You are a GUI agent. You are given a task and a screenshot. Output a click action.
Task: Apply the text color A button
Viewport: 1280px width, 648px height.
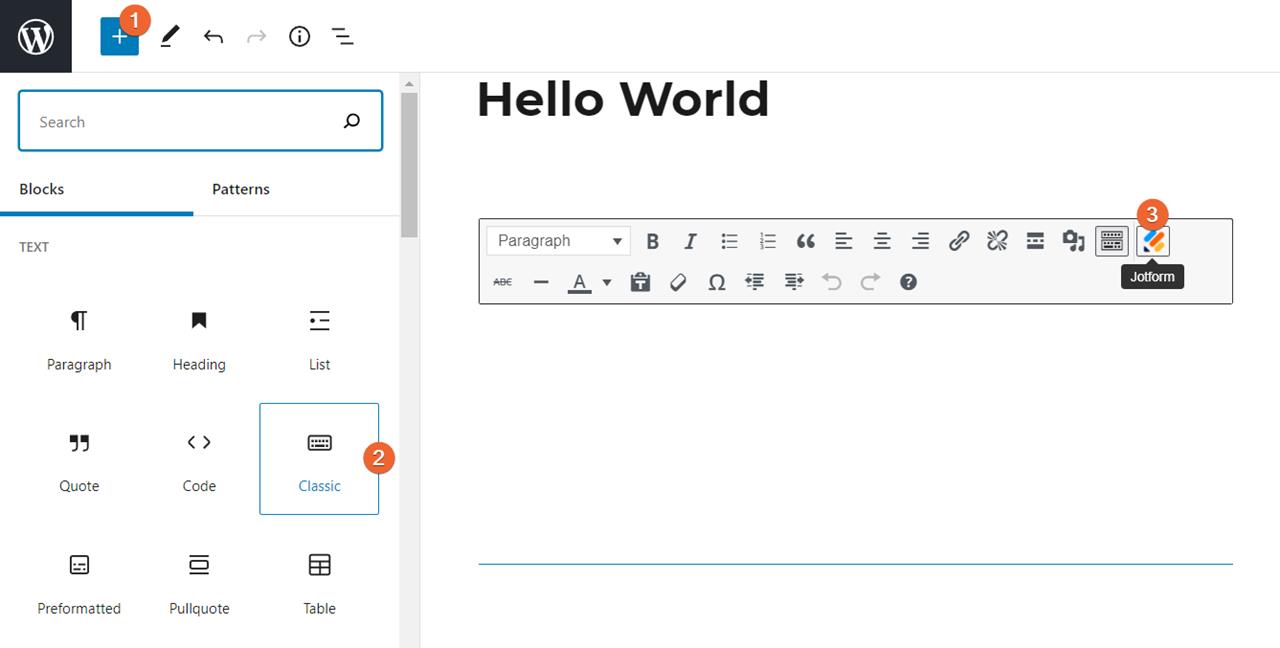(579, 282)
